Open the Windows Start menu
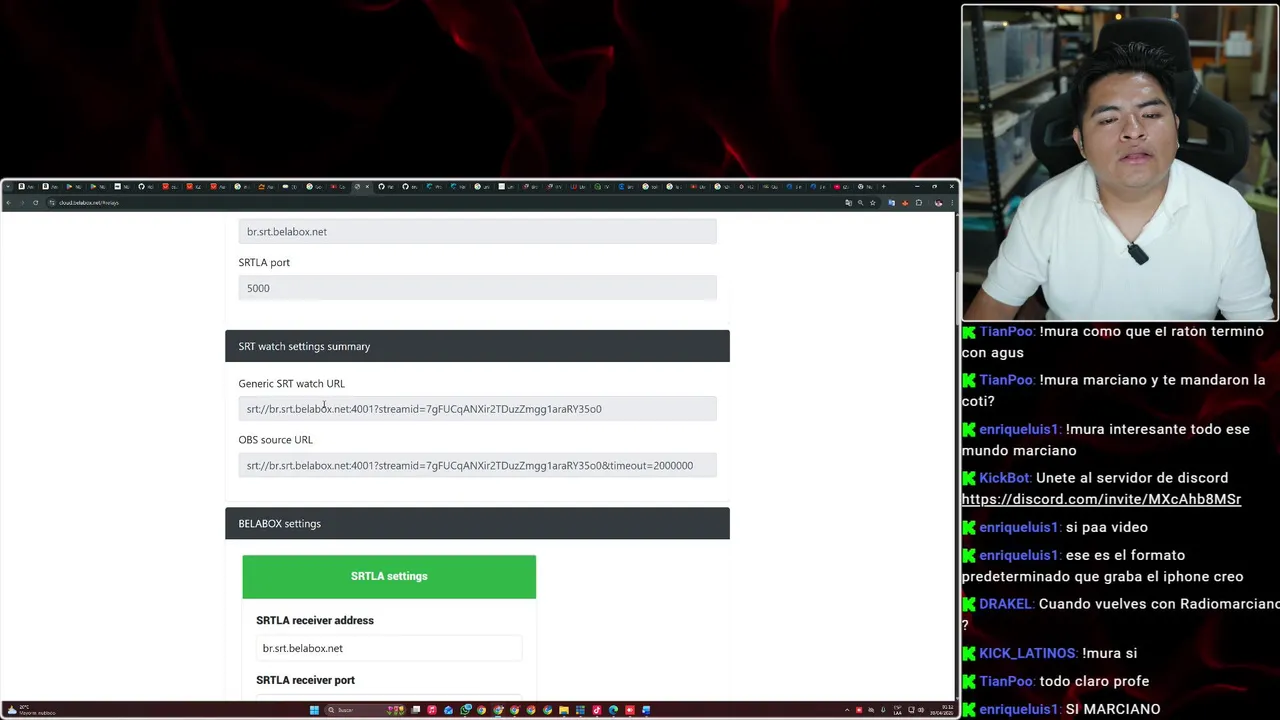This screenshot has width=1280, height=720. (314, 710)
